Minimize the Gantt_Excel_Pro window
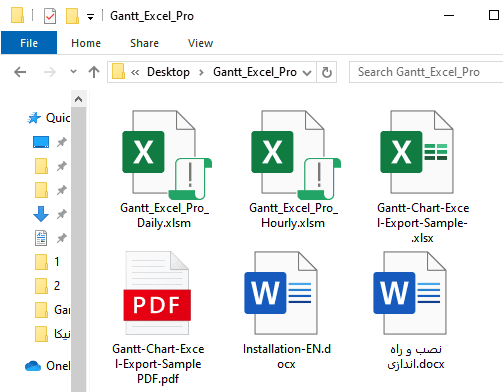 [x=449, y=15]
